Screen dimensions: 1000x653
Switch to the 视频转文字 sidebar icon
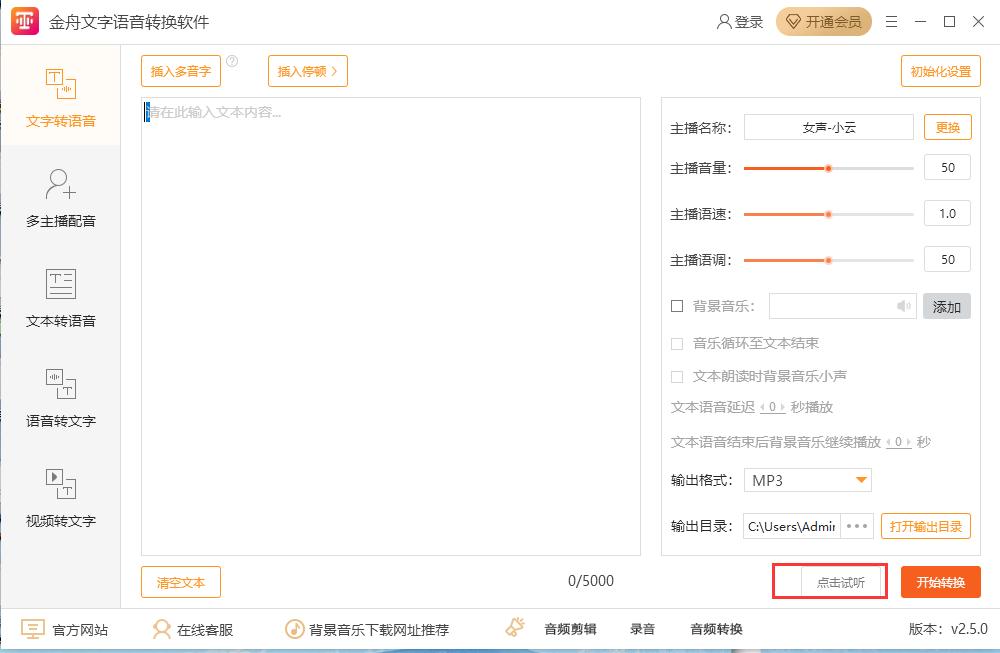click(61, 485)
